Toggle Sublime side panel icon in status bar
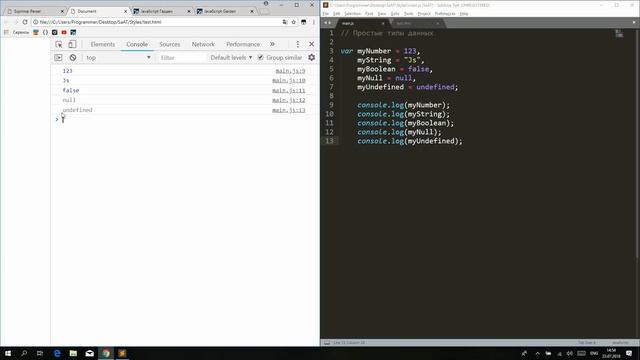 (327, 343)
